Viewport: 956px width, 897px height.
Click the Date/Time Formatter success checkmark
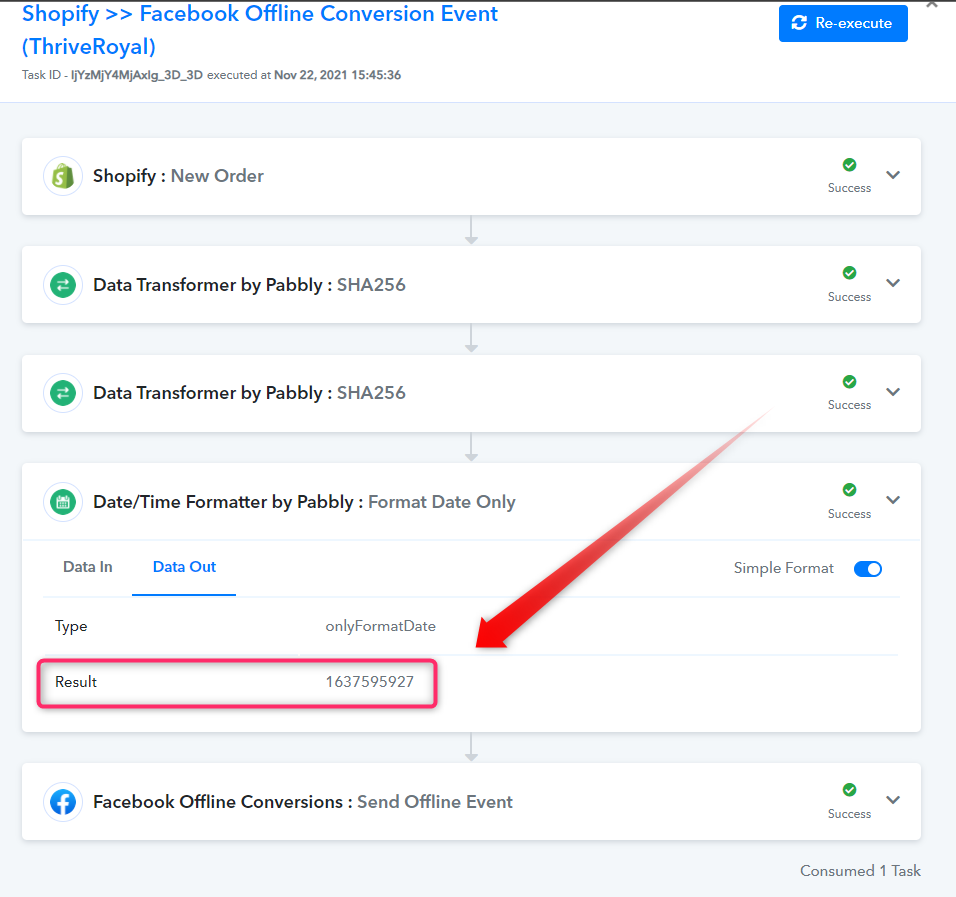pos(849,490)
